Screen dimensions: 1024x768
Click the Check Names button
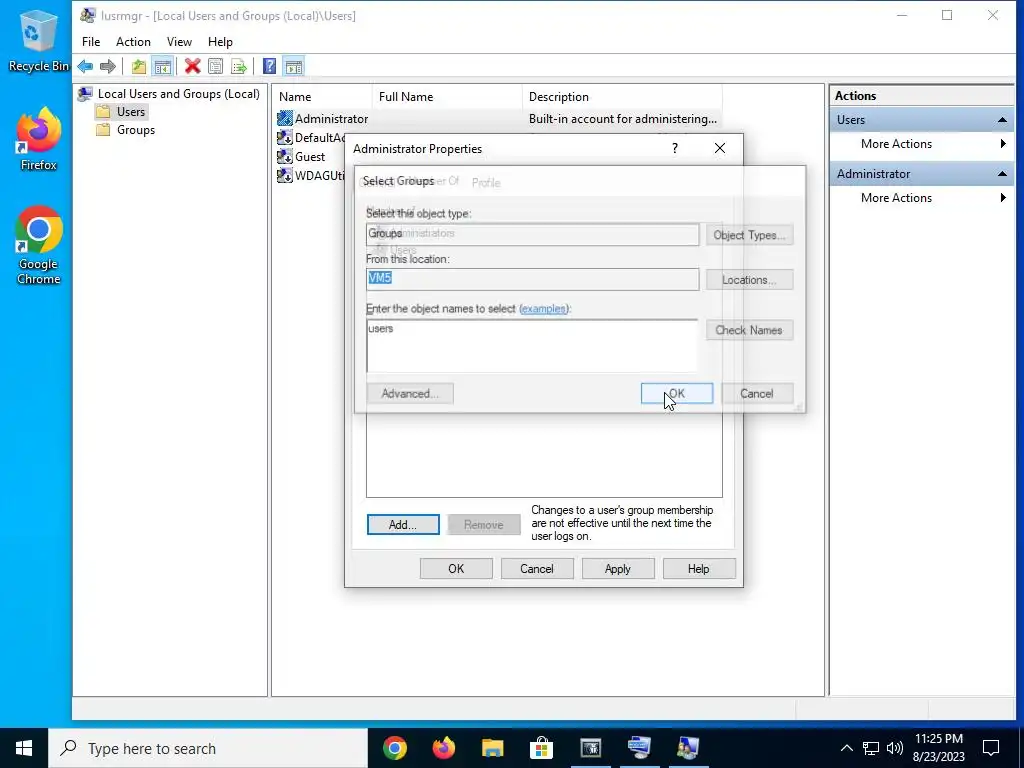coord(749,330)
